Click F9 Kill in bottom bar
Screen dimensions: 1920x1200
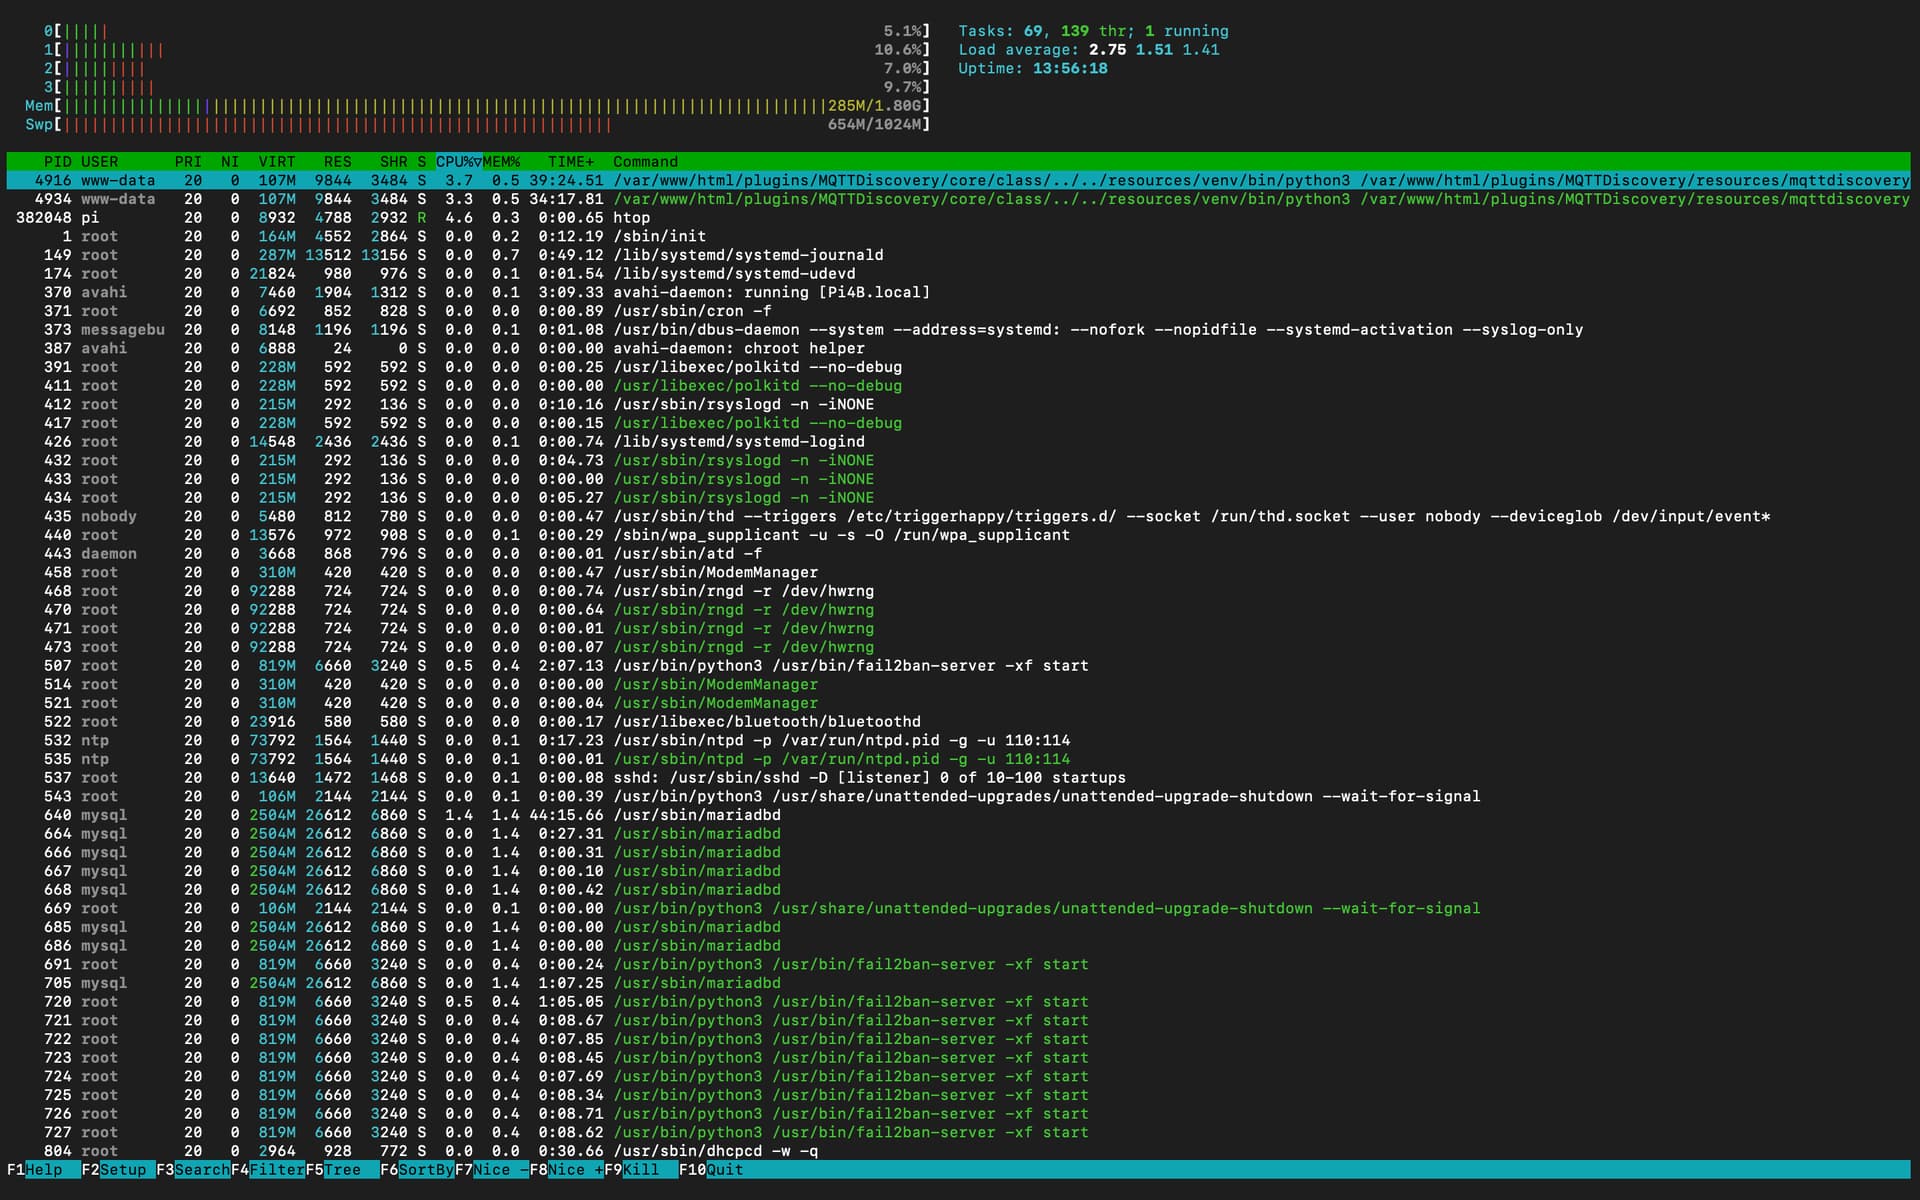tap(640, 1169)
